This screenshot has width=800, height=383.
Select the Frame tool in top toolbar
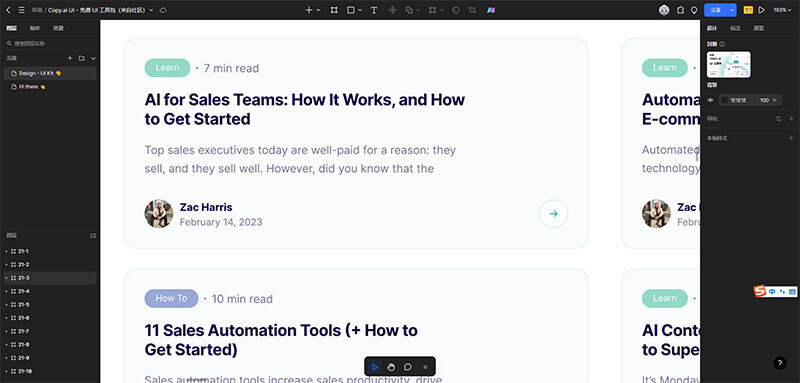pyautogui.click(x=334, y=10)
